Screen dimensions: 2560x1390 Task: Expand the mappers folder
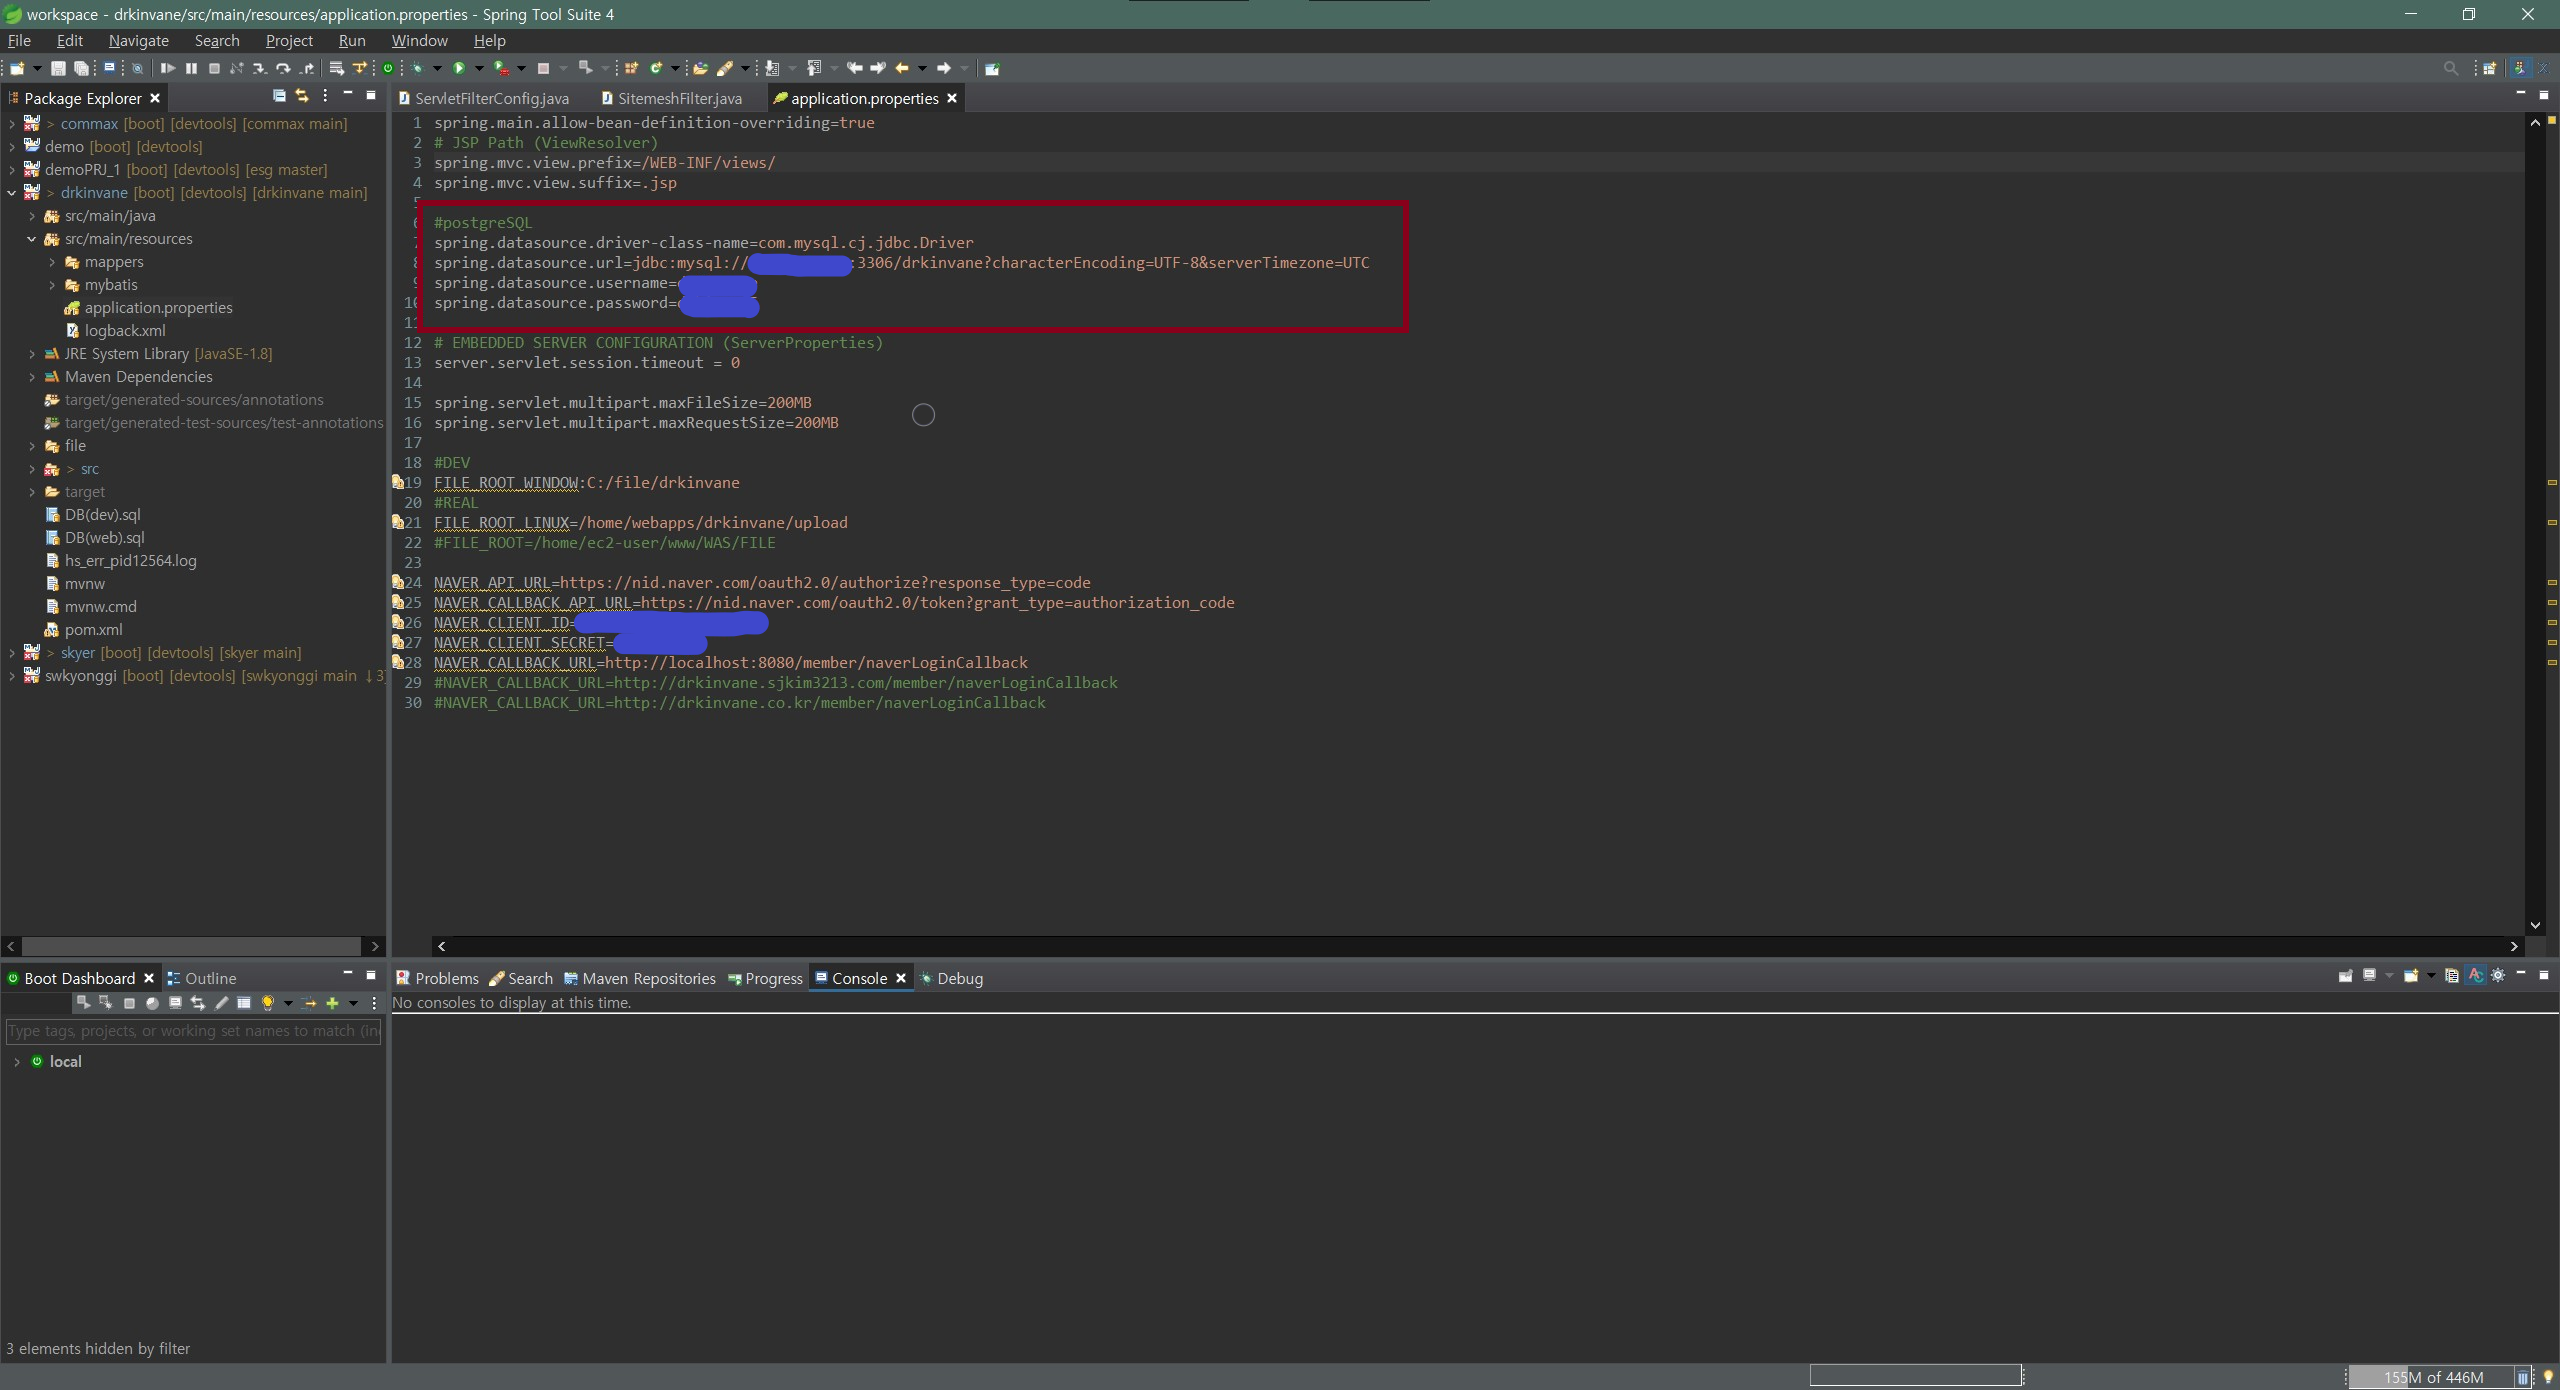52,262
